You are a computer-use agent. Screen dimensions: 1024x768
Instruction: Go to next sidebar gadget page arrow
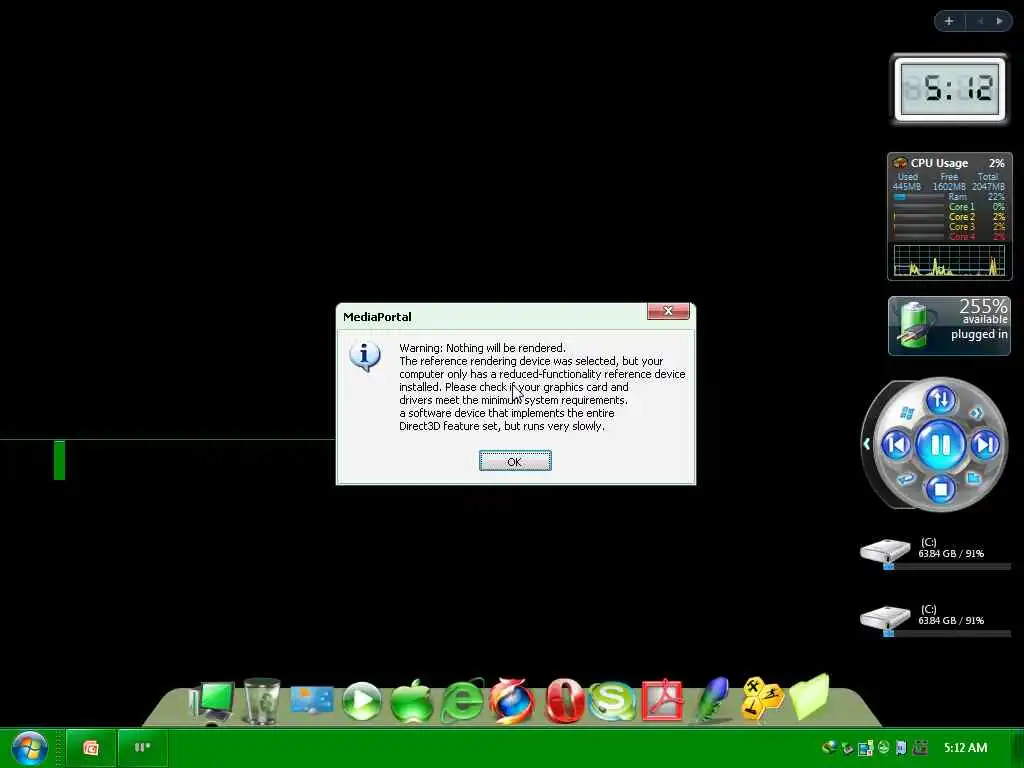coord(1000,21)
